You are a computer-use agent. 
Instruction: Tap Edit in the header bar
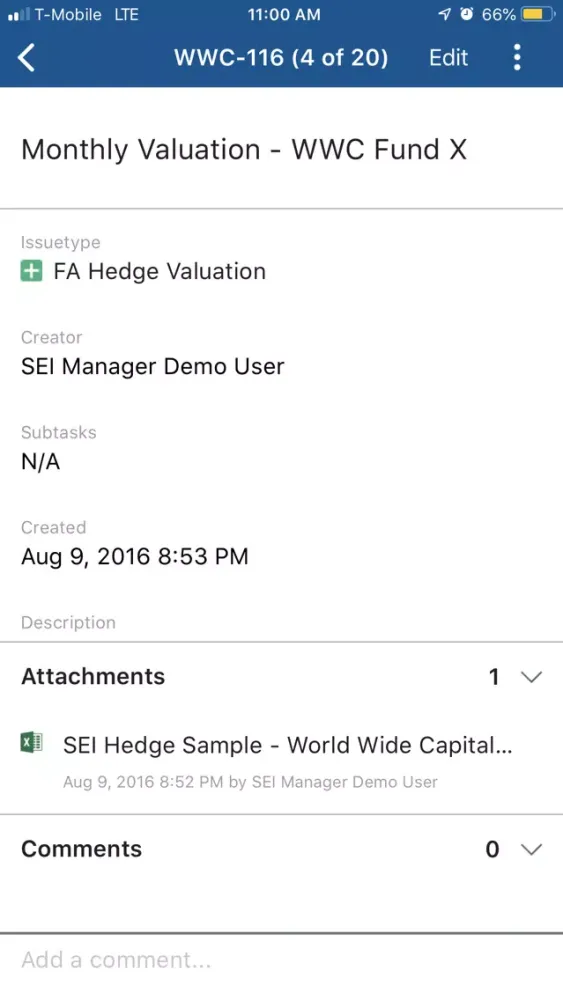point(448,57)
